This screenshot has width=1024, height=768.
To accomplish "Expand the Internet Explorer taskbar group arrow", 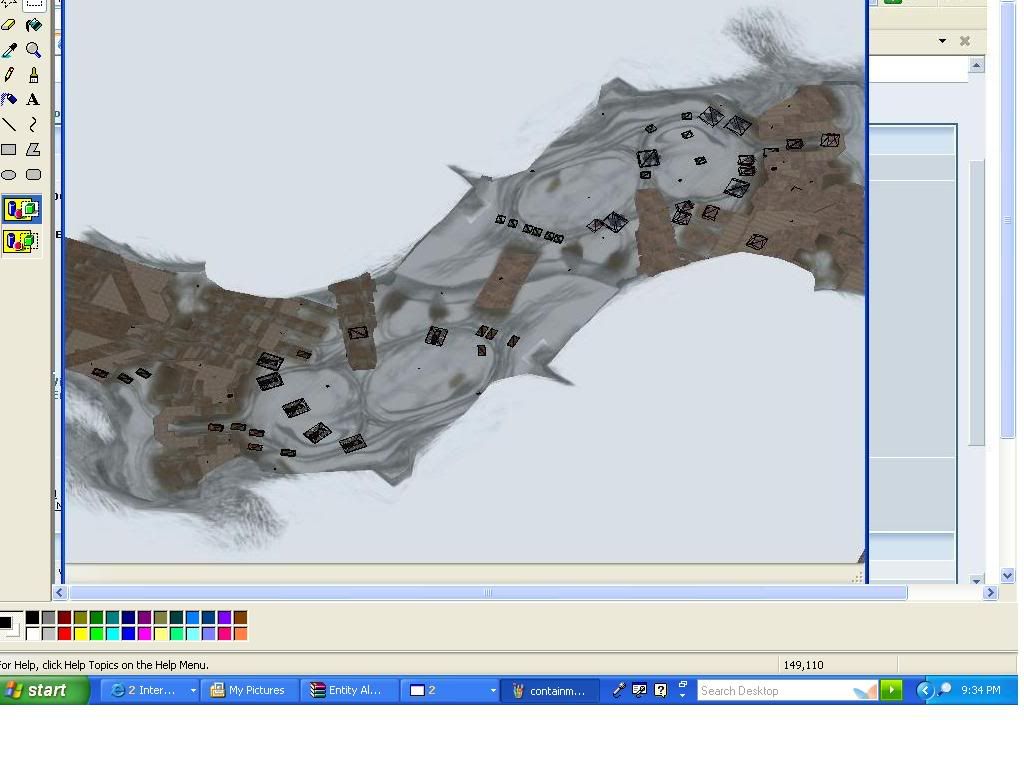I will tap(193, 690).
